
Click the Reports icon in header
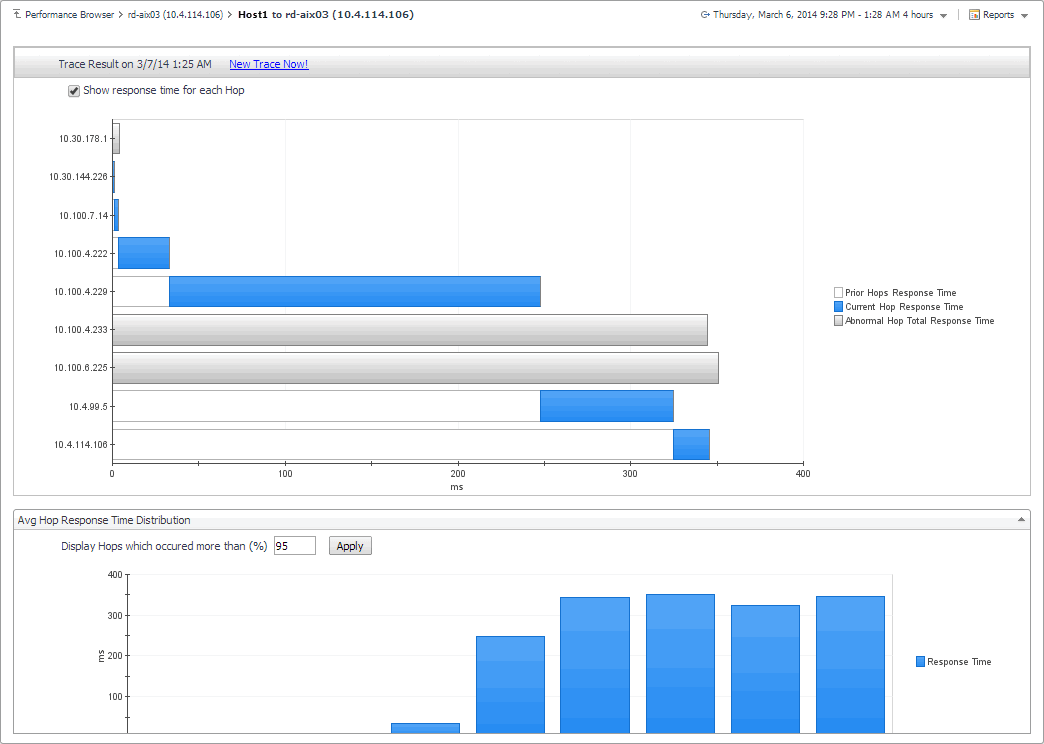(974, 15)
